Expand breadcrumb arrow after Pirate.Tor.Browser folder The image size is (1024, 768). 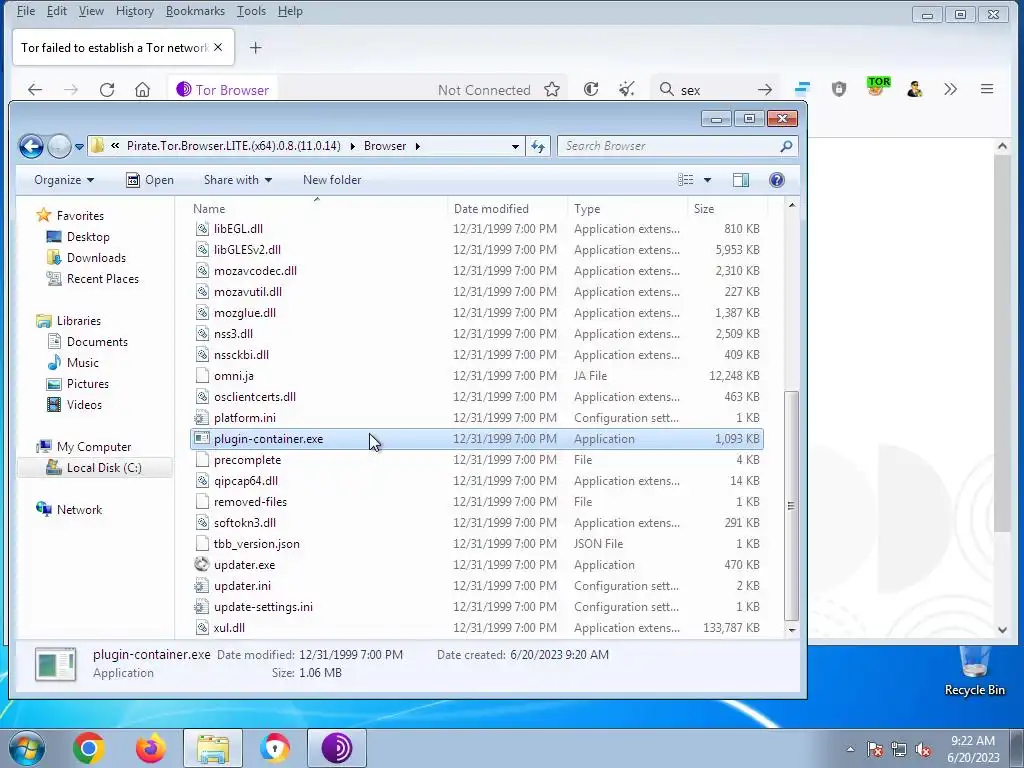point(353,146)
